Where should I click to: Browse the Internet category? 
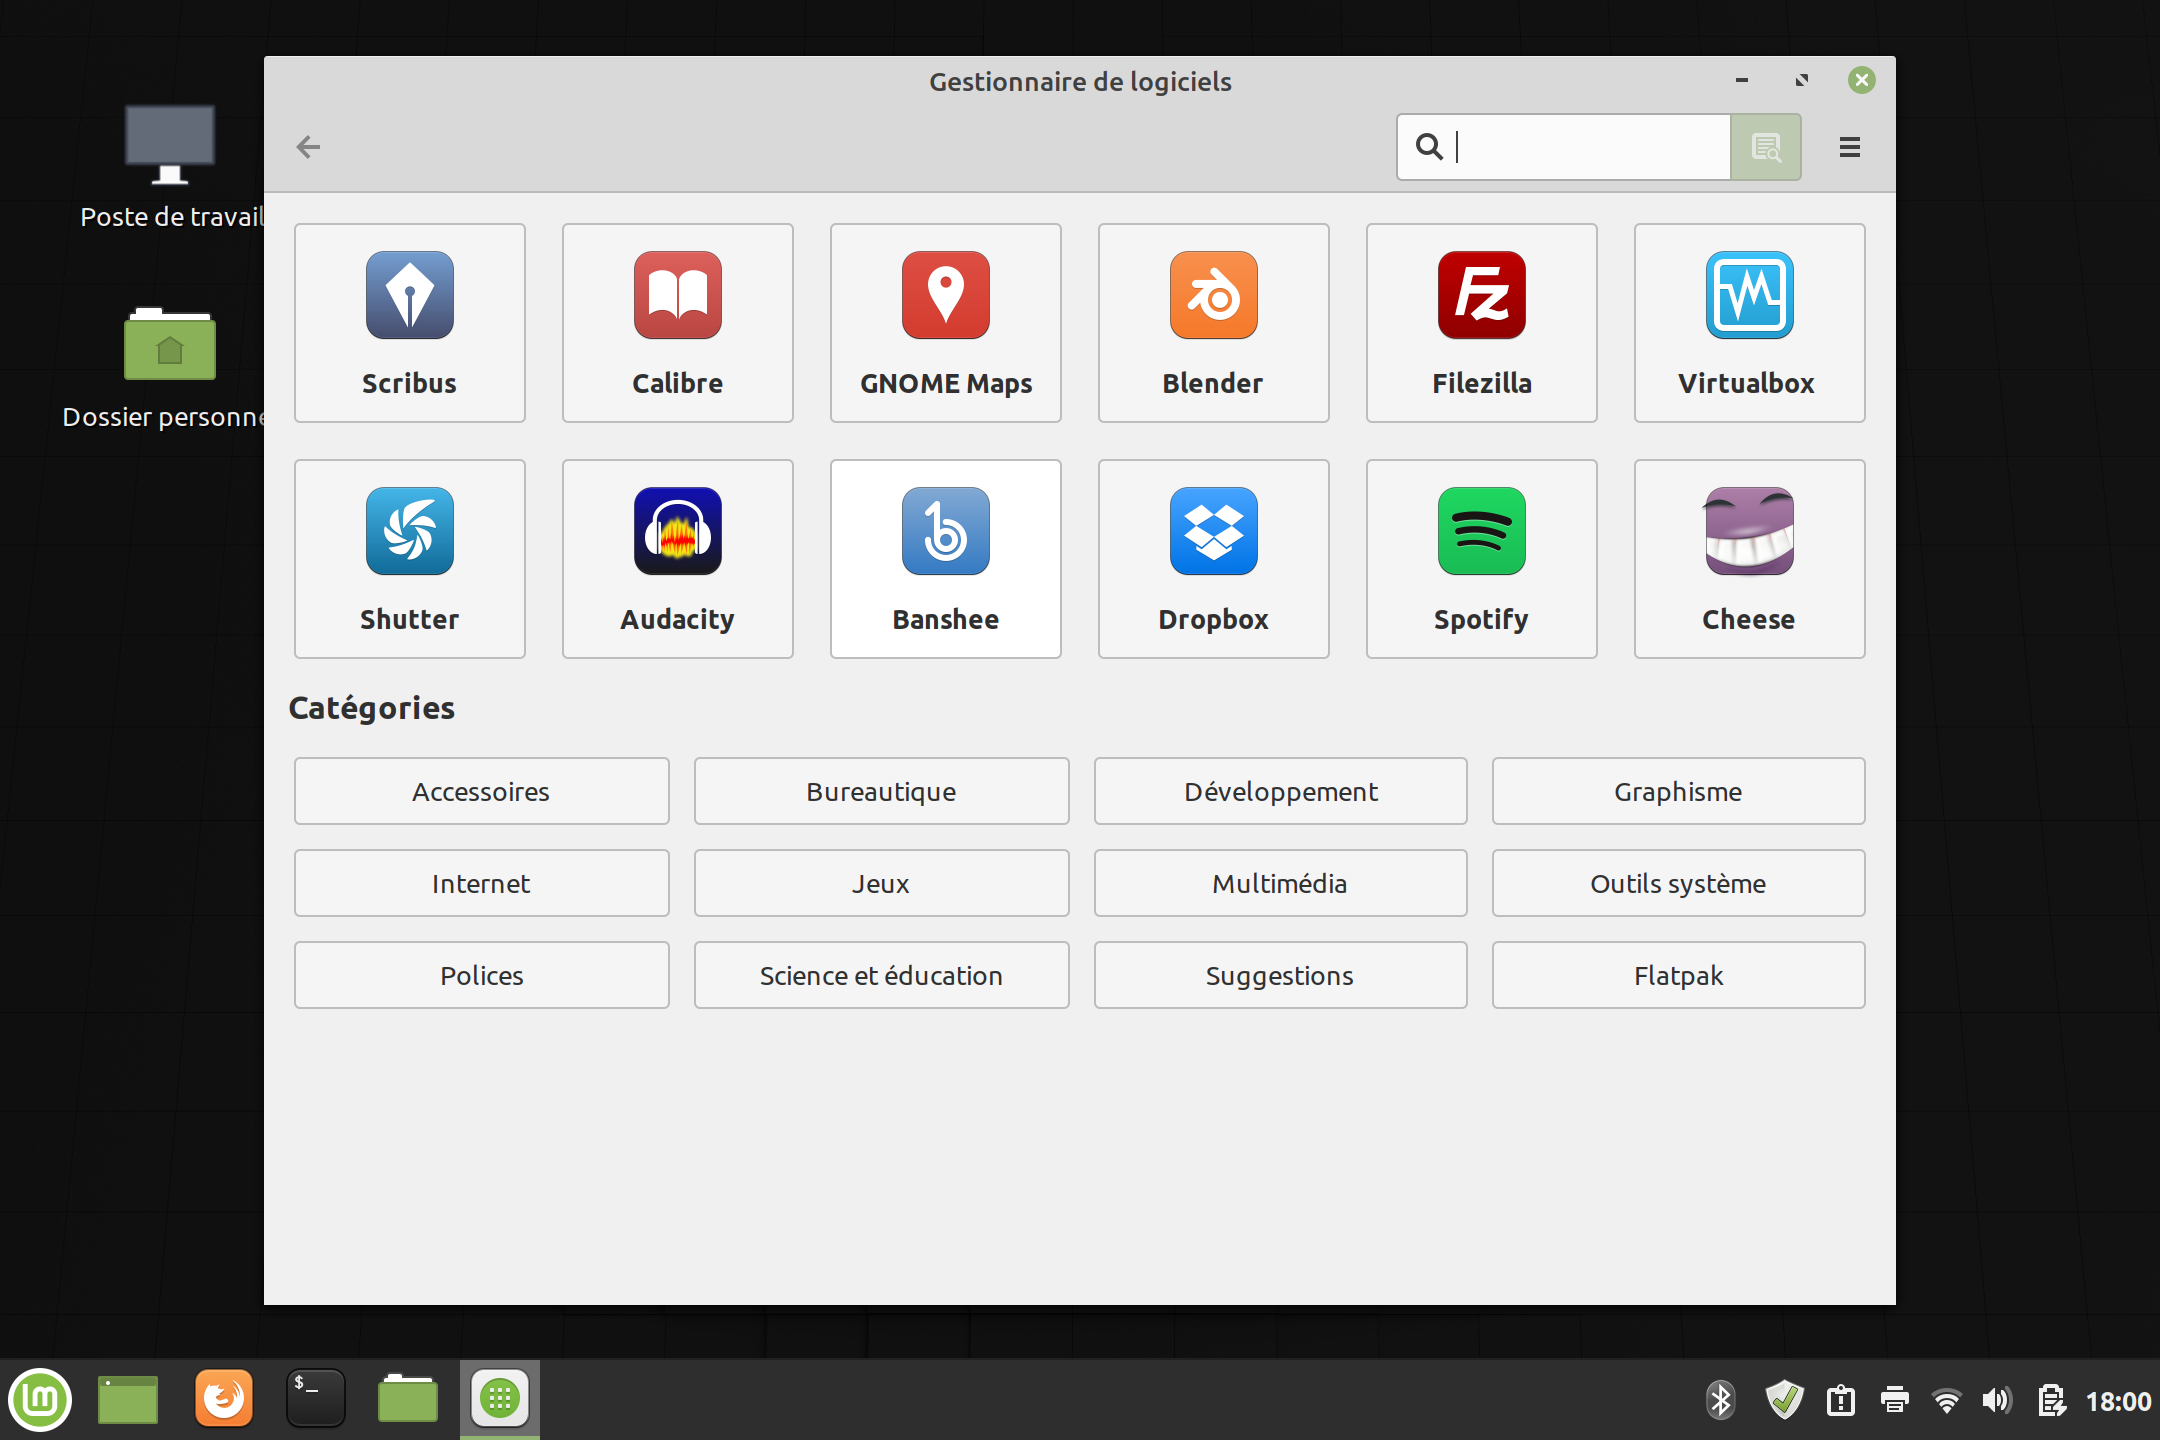click(x=481, y=883)
